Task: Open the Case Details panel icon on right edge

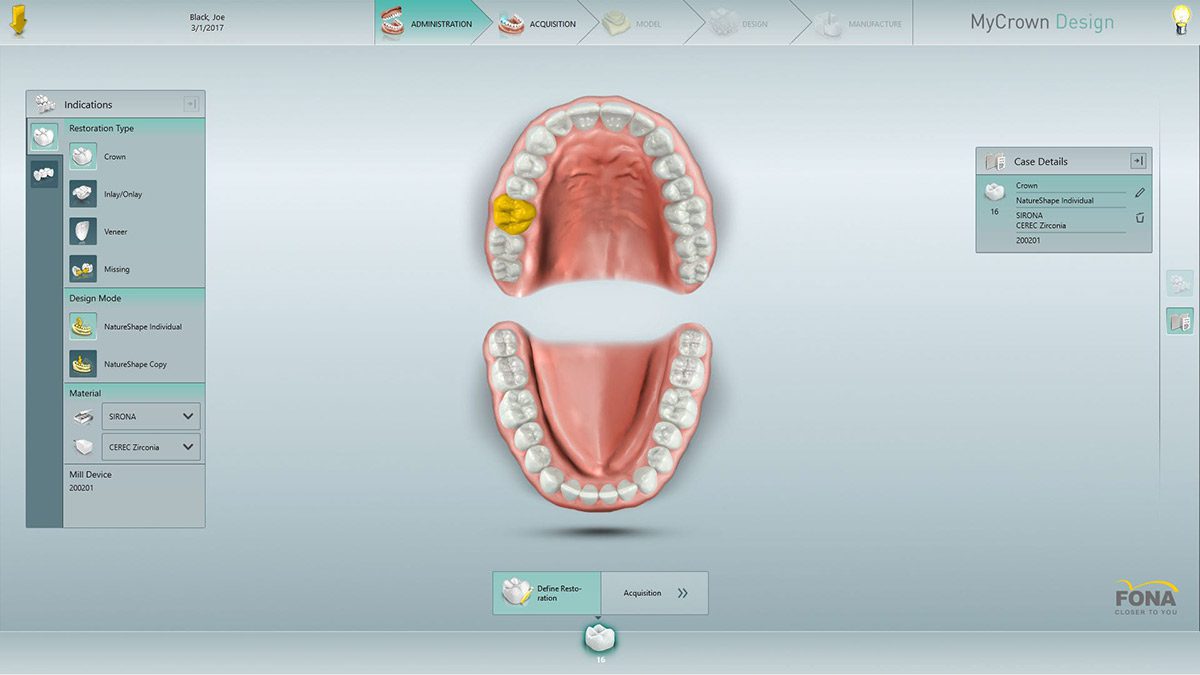Action: (x=1179, y=320)
